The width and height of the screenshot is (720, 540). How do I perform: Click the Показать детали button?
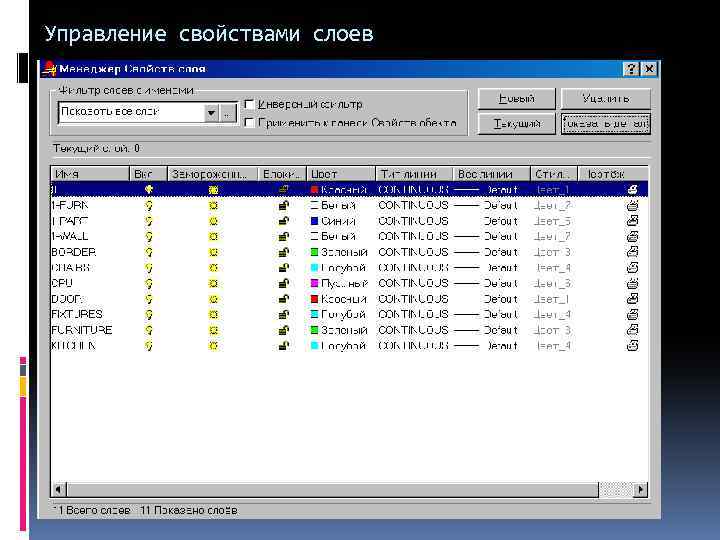tap(606, 124)
